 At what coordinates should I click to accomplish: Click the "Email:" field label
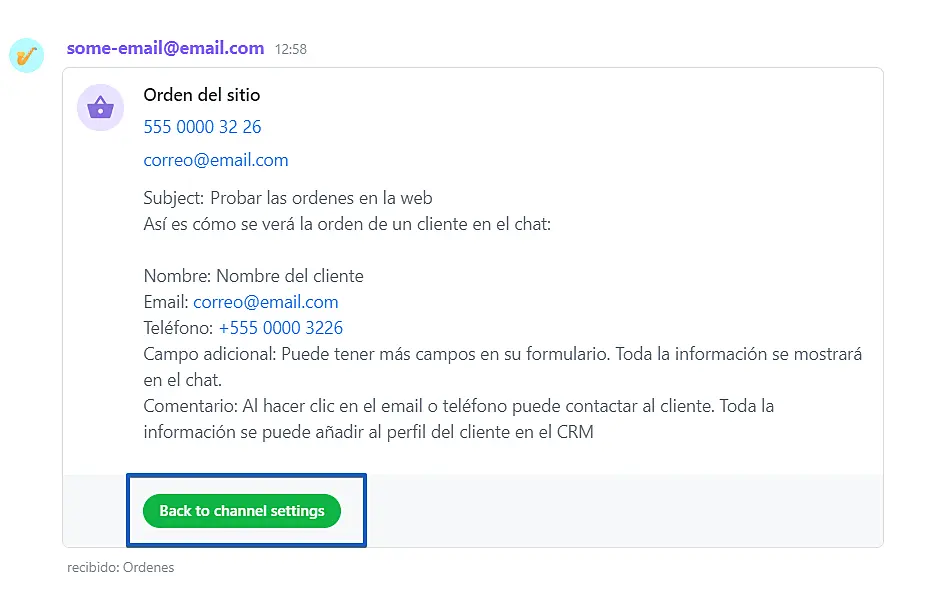[166, 302]
